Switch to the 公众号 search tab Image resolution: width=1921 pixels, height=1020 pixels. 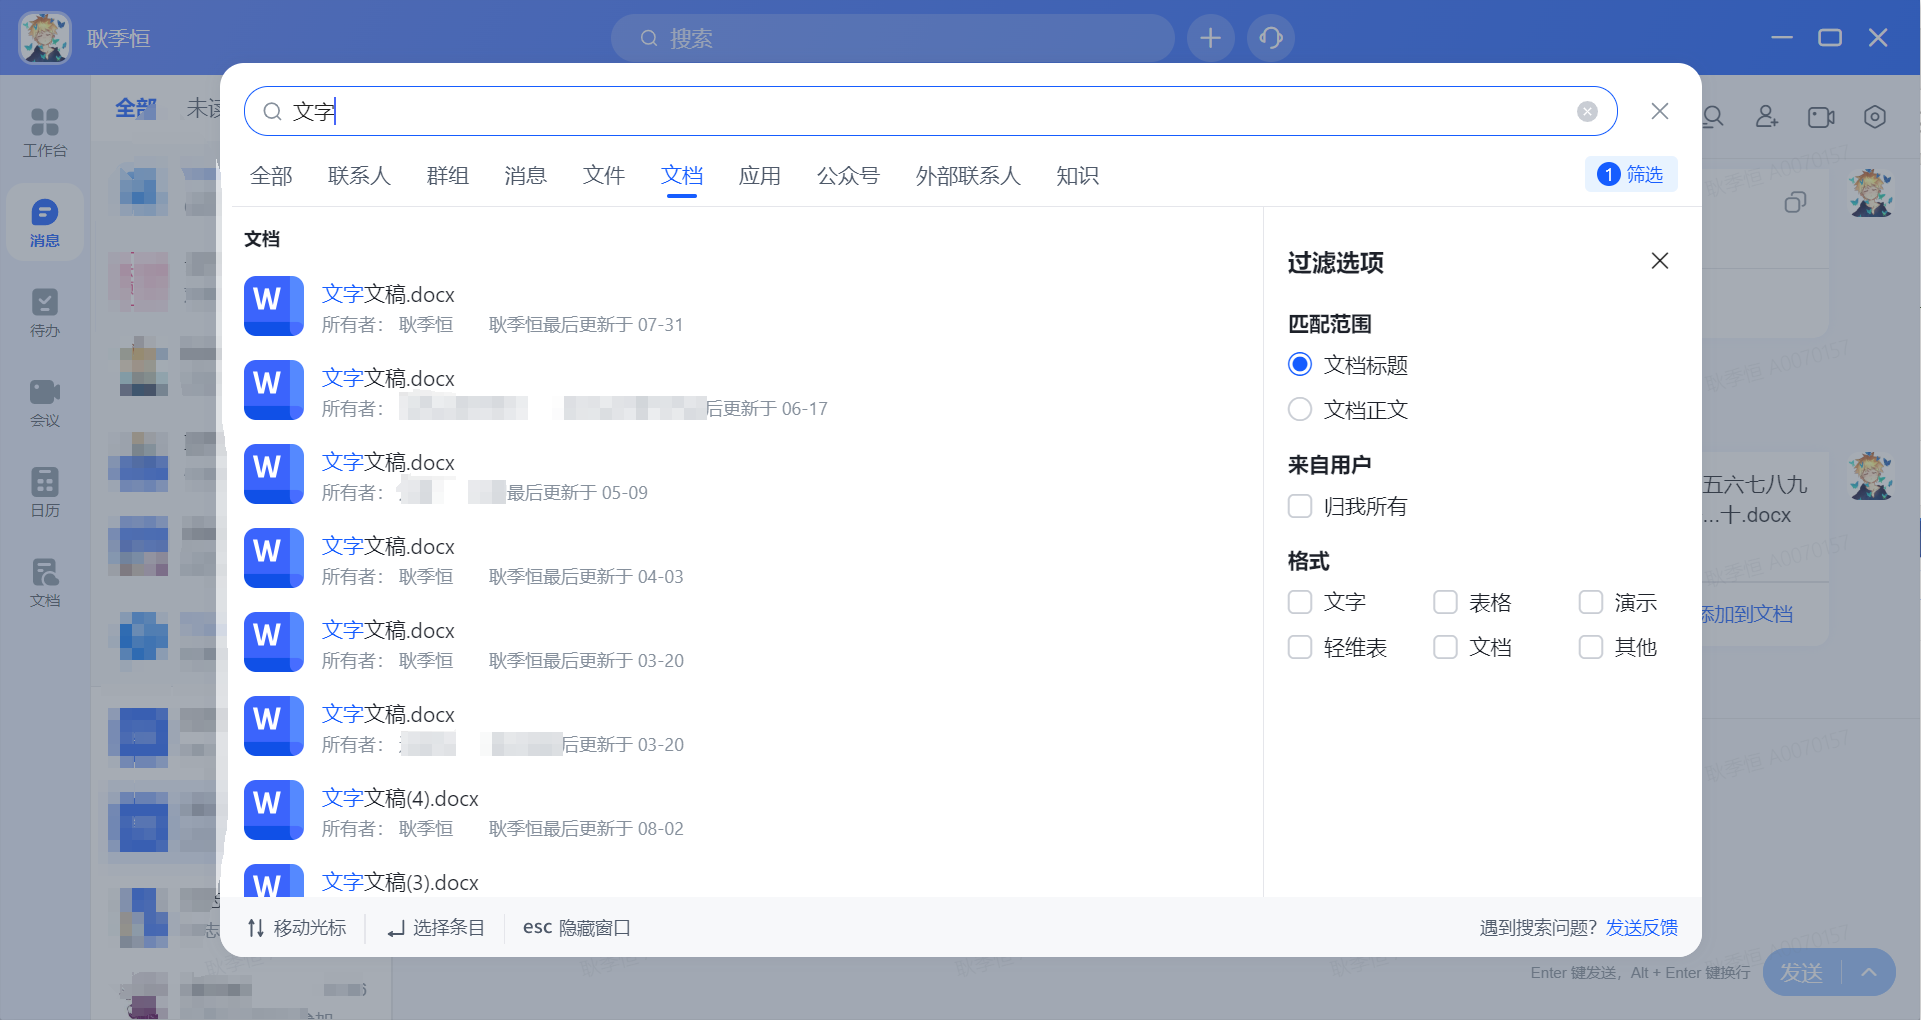pyautogui.click(x=848, y=176)
